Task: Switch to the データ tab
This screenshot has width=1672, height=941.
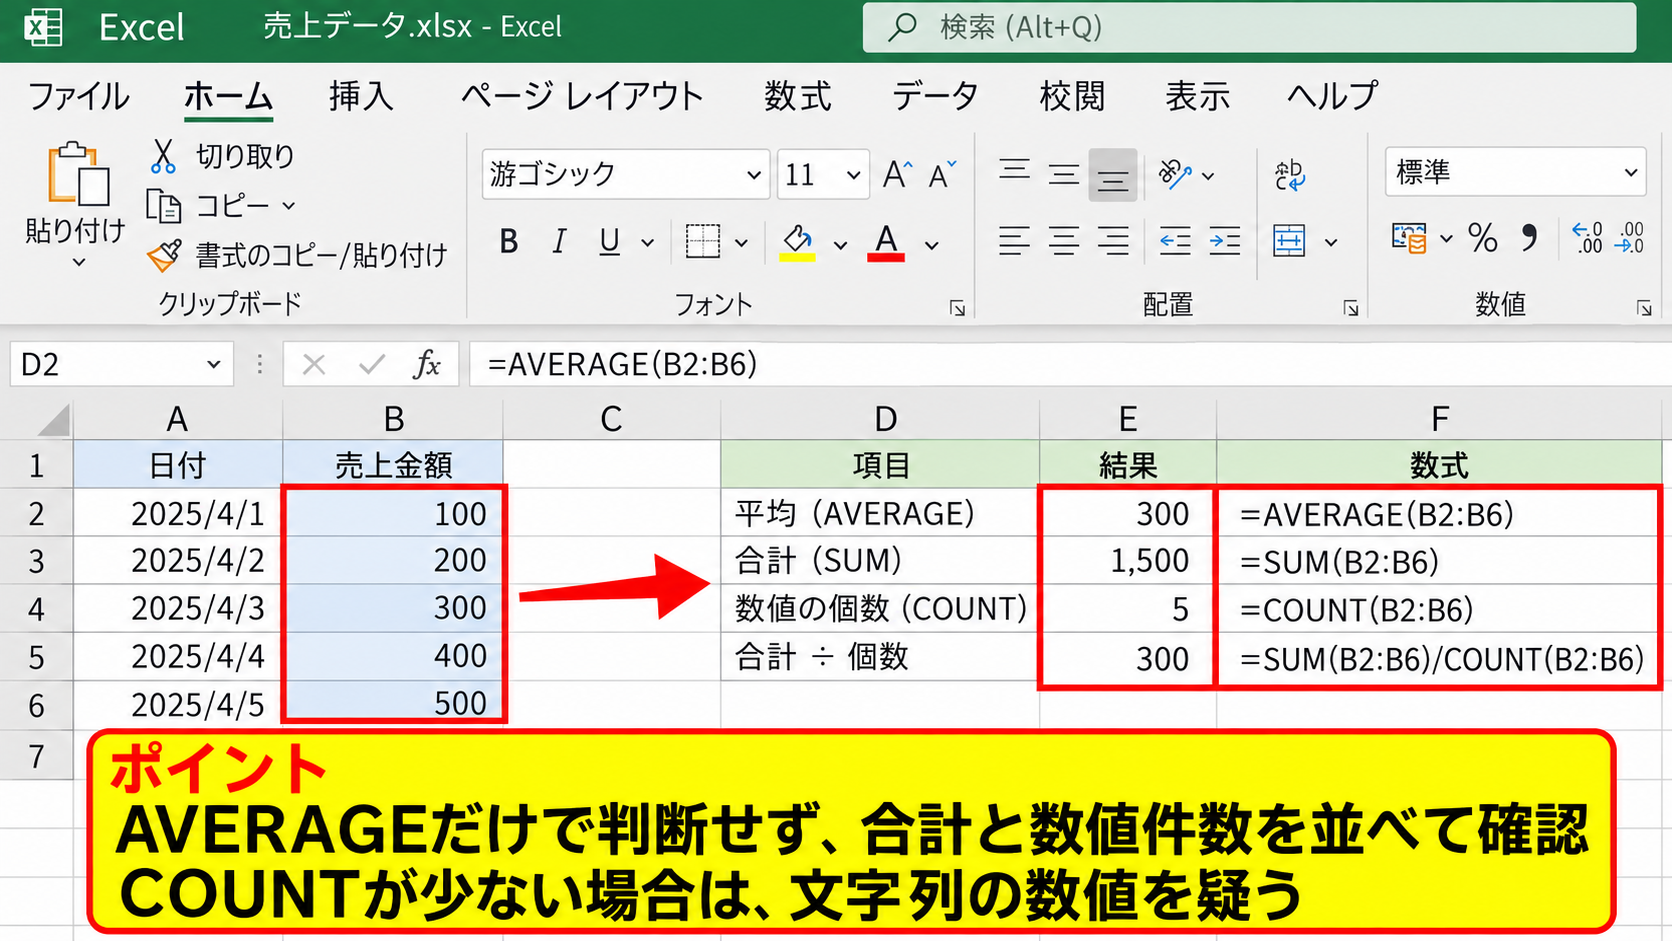Action: click(935, 97)
